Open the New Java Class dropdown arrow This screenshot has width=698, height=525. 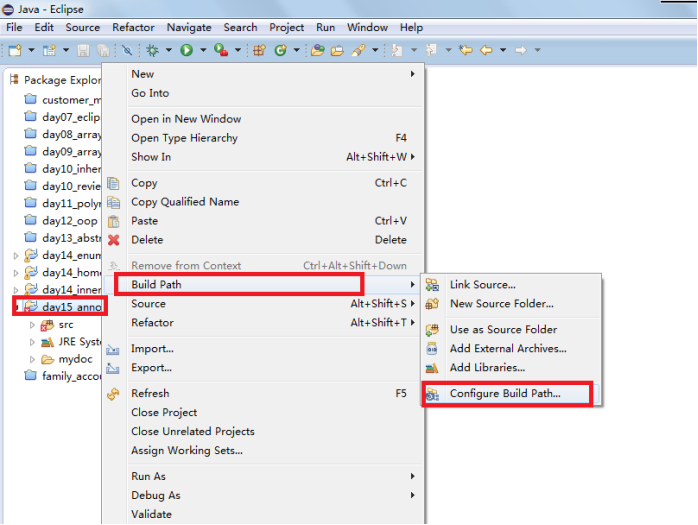296,50
